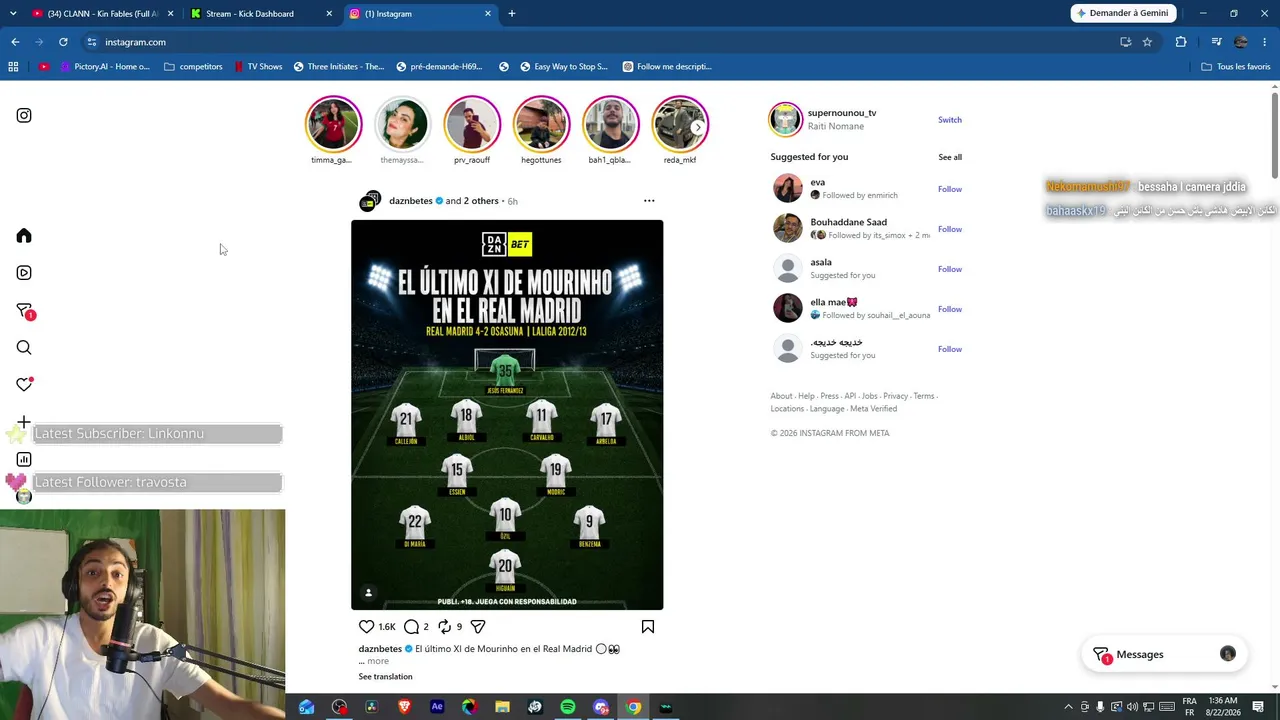The height and width of the screenshot is (720, 1280).
Task: Reload the Instagram page
Action: click(x=63, y=42)
